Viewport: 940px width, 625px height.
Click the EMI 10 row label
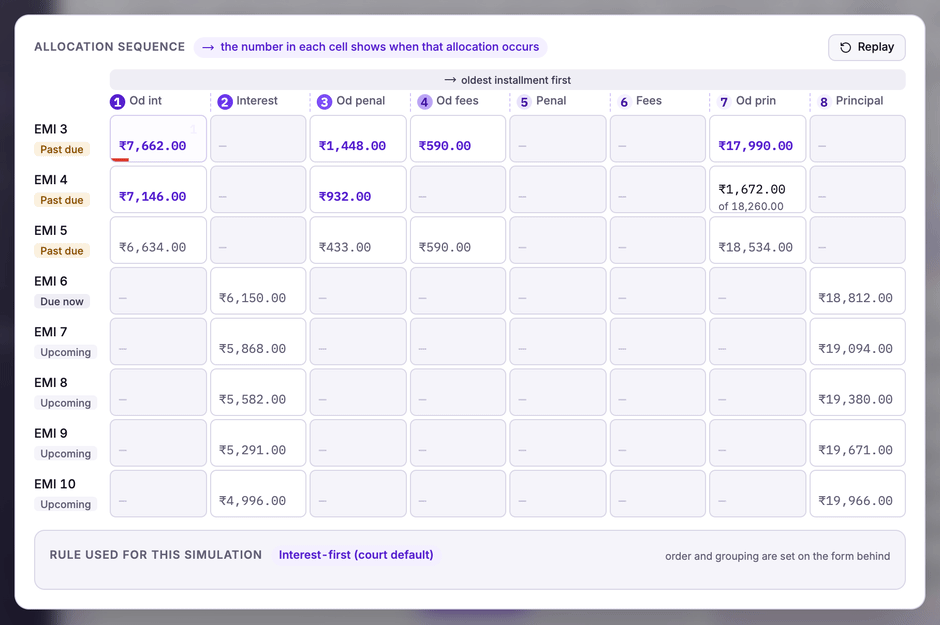pos(55,484)
